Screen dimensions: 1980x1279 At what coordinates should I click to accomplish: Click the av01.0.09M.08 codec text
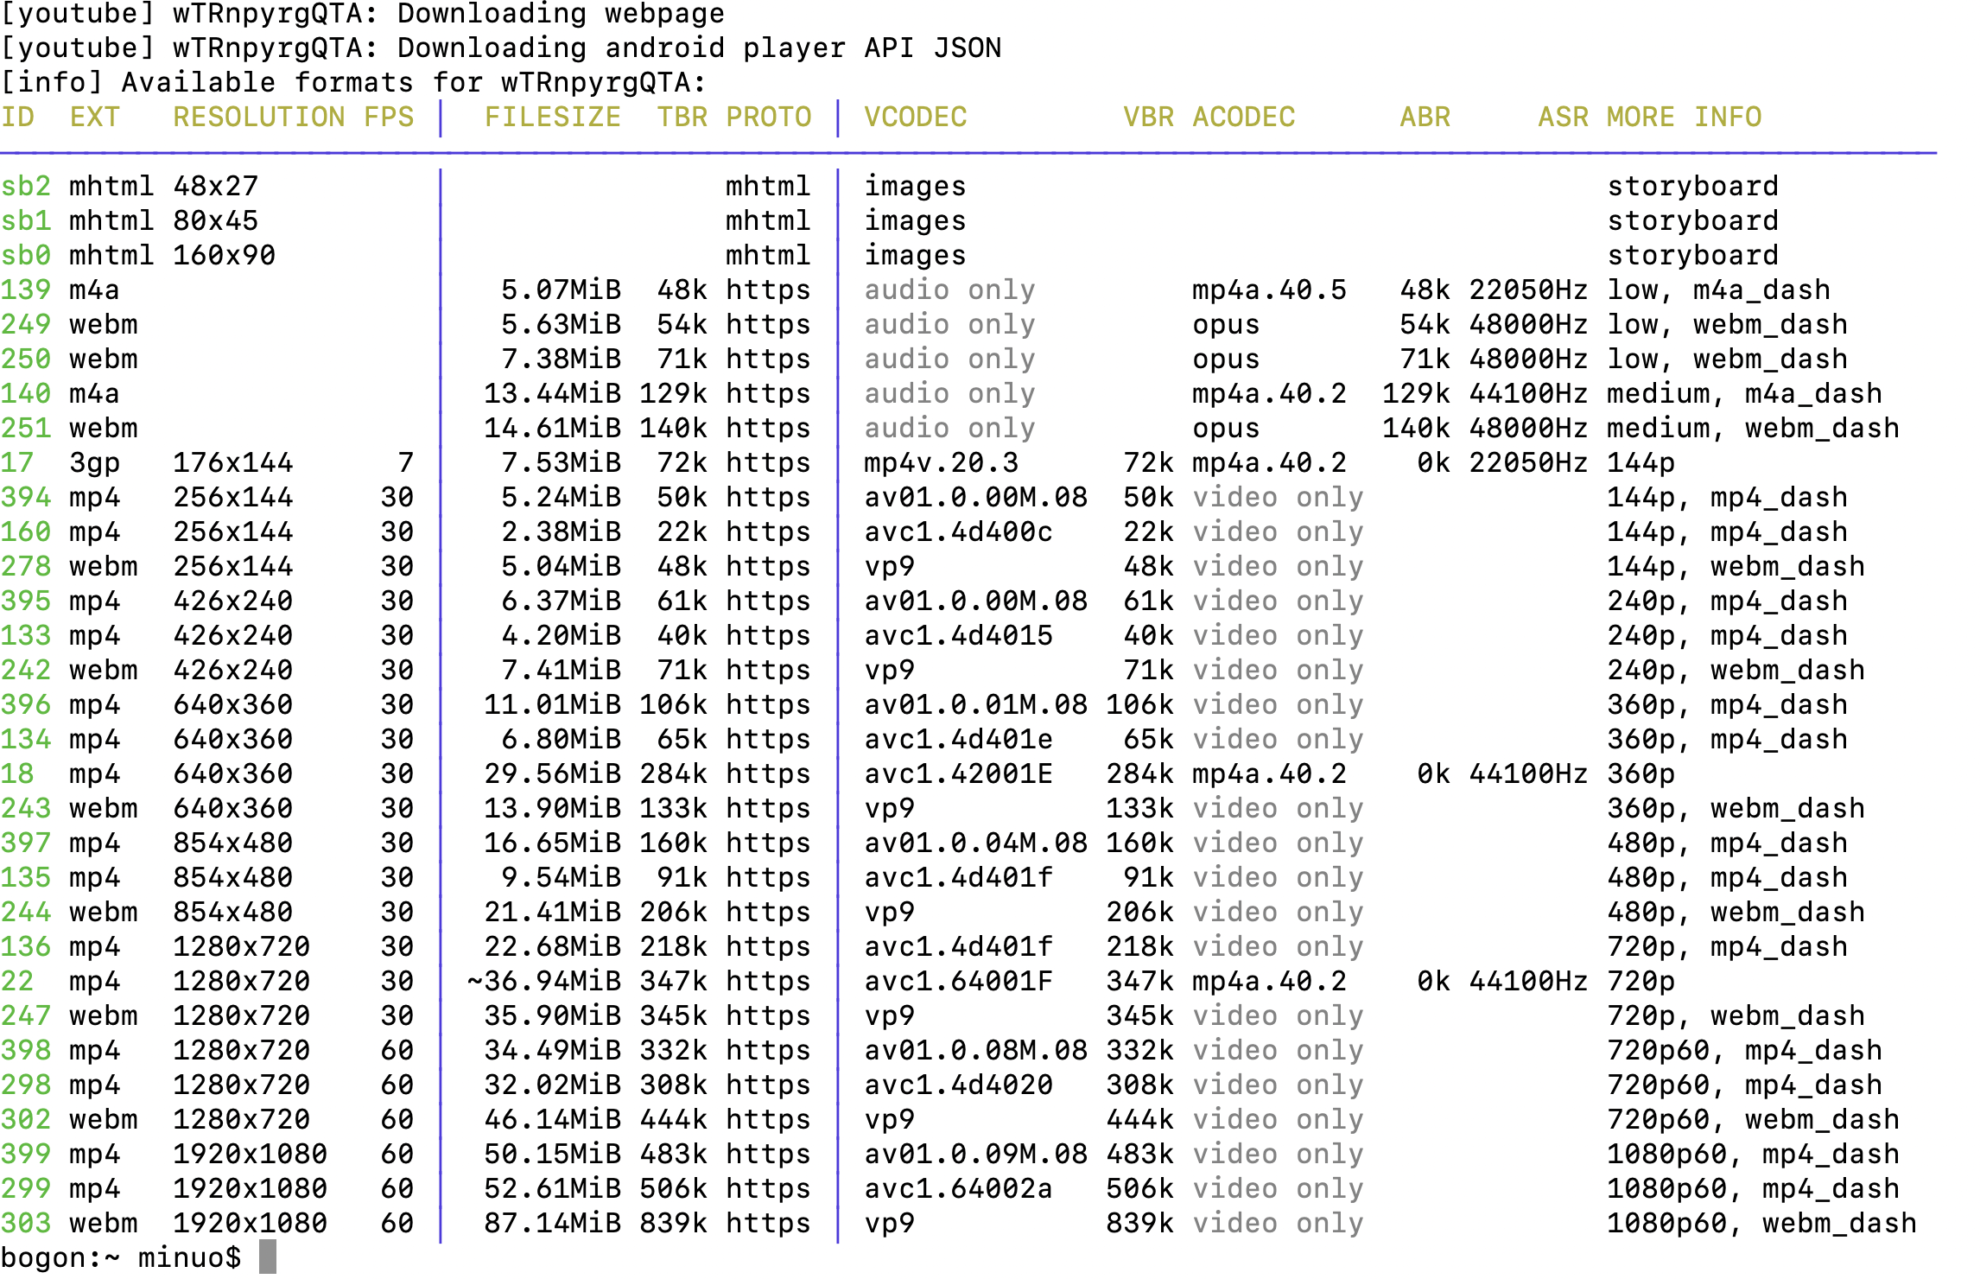[x=975, y=1153]
